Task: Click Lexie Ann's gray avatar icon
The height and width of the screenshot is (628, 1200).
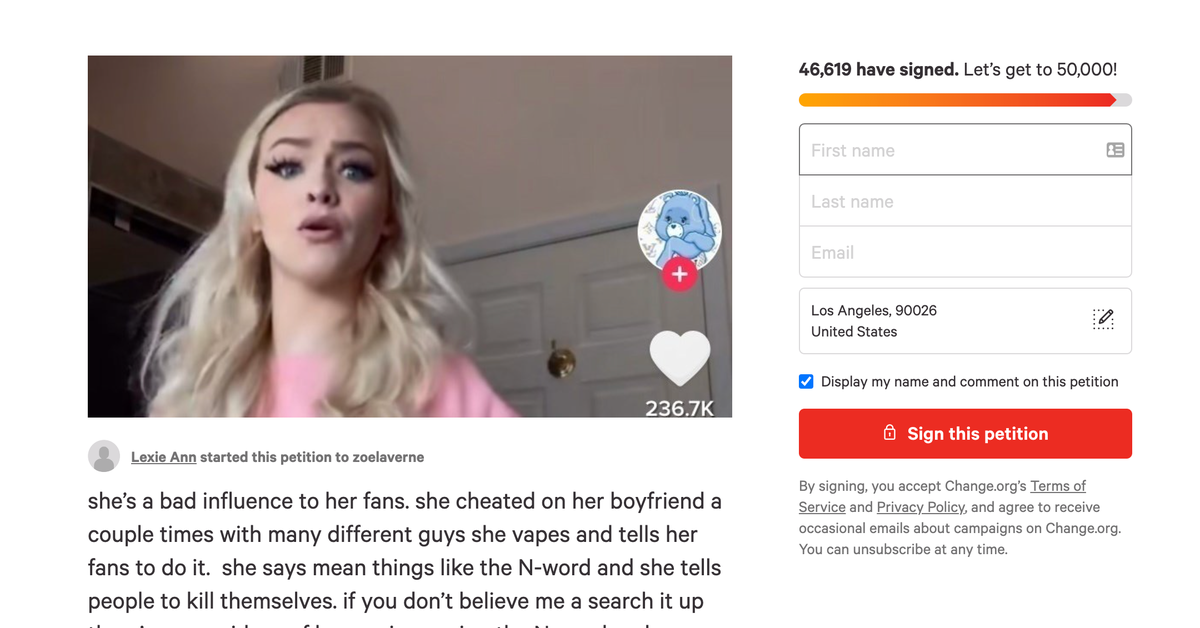Action: (x=104, y=456)
